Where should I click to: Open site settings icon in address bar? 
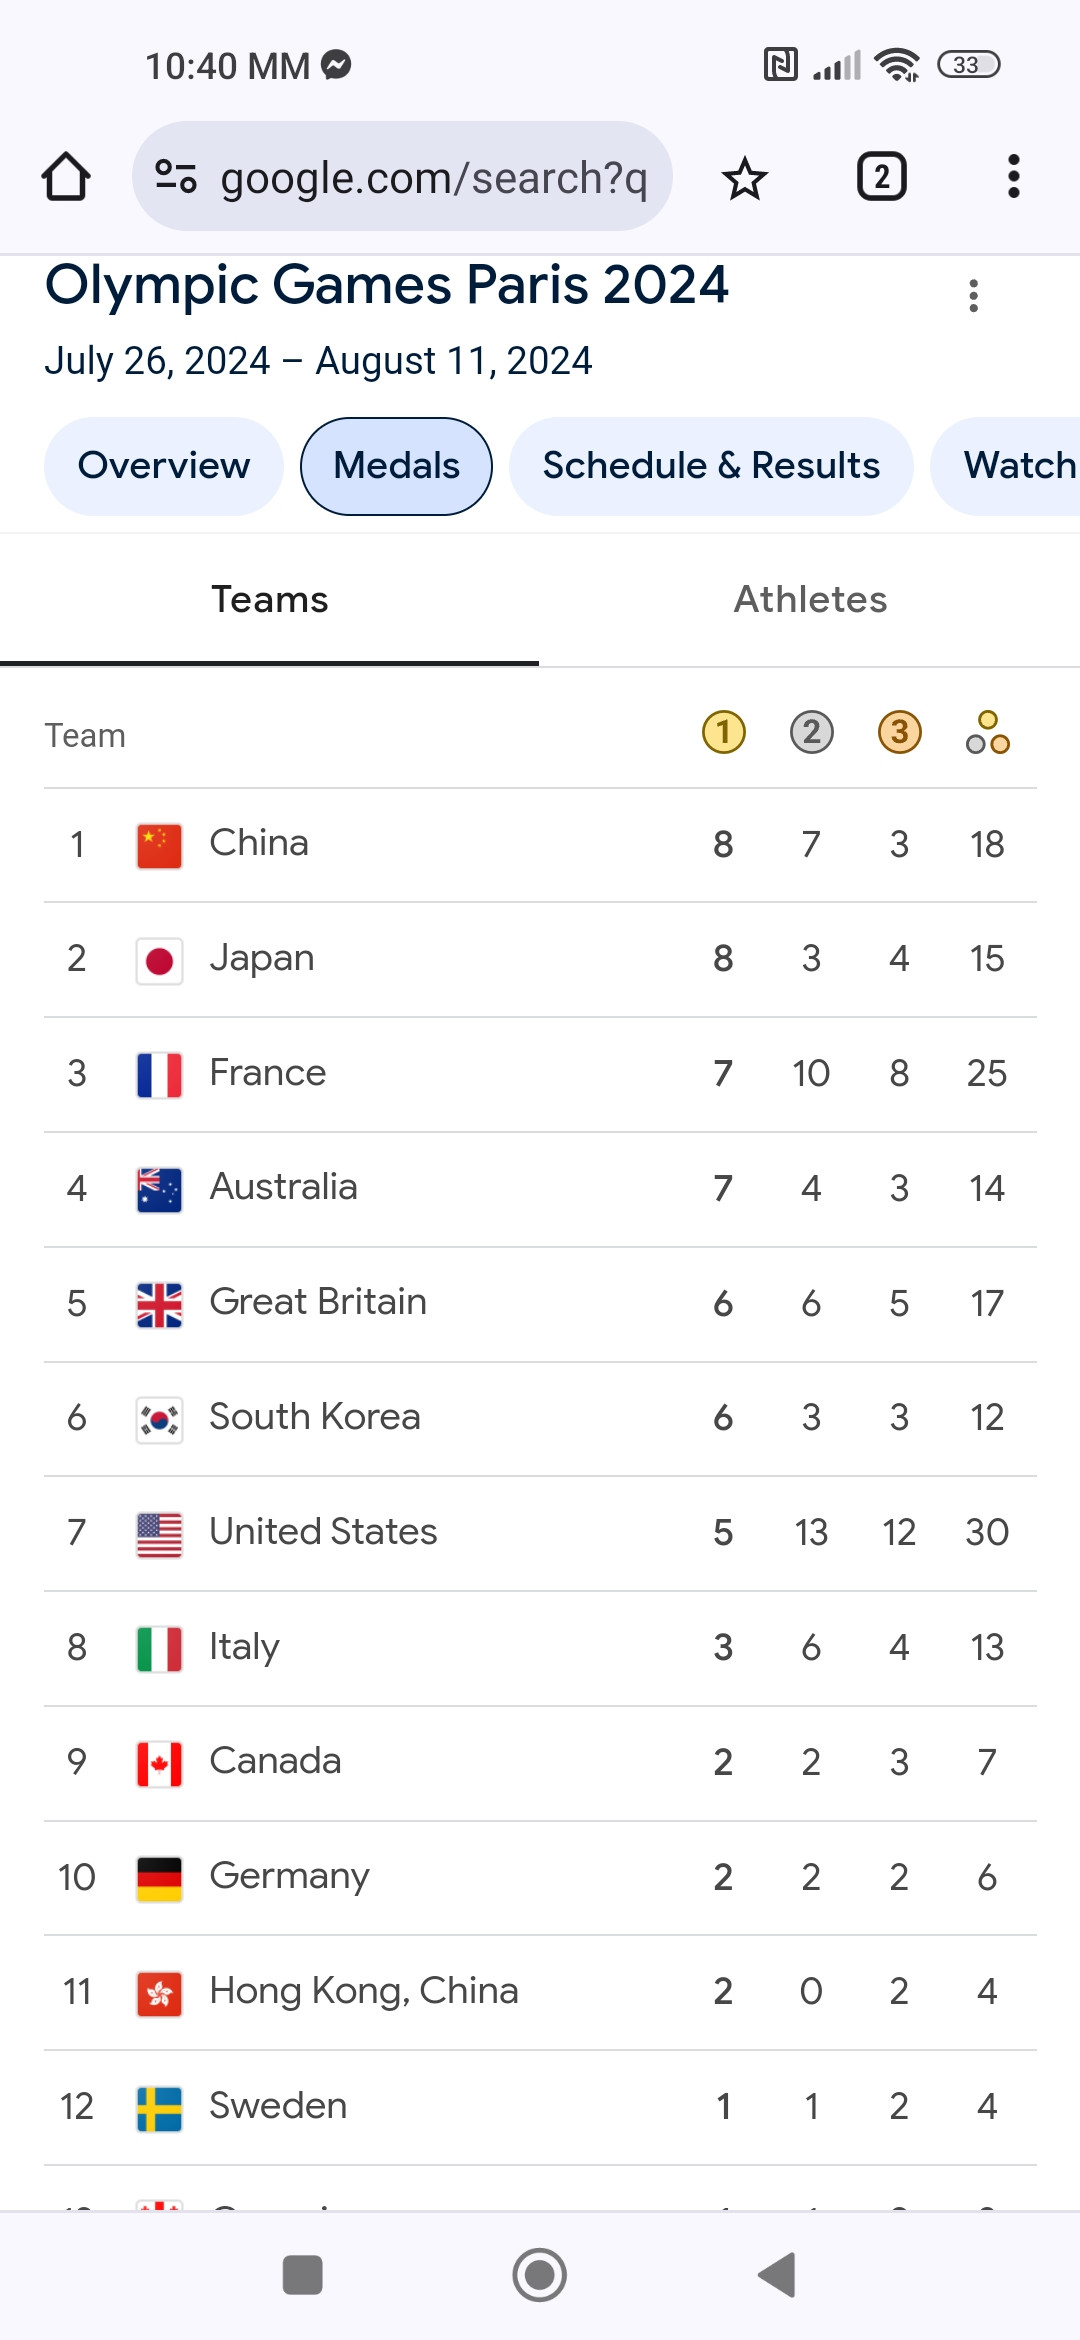(176, 177)
